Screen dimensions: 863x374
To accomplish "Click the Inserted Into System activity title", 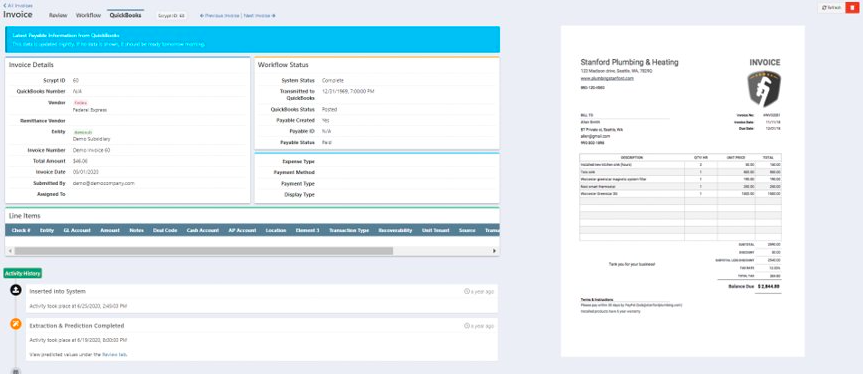I will (57, 292).
